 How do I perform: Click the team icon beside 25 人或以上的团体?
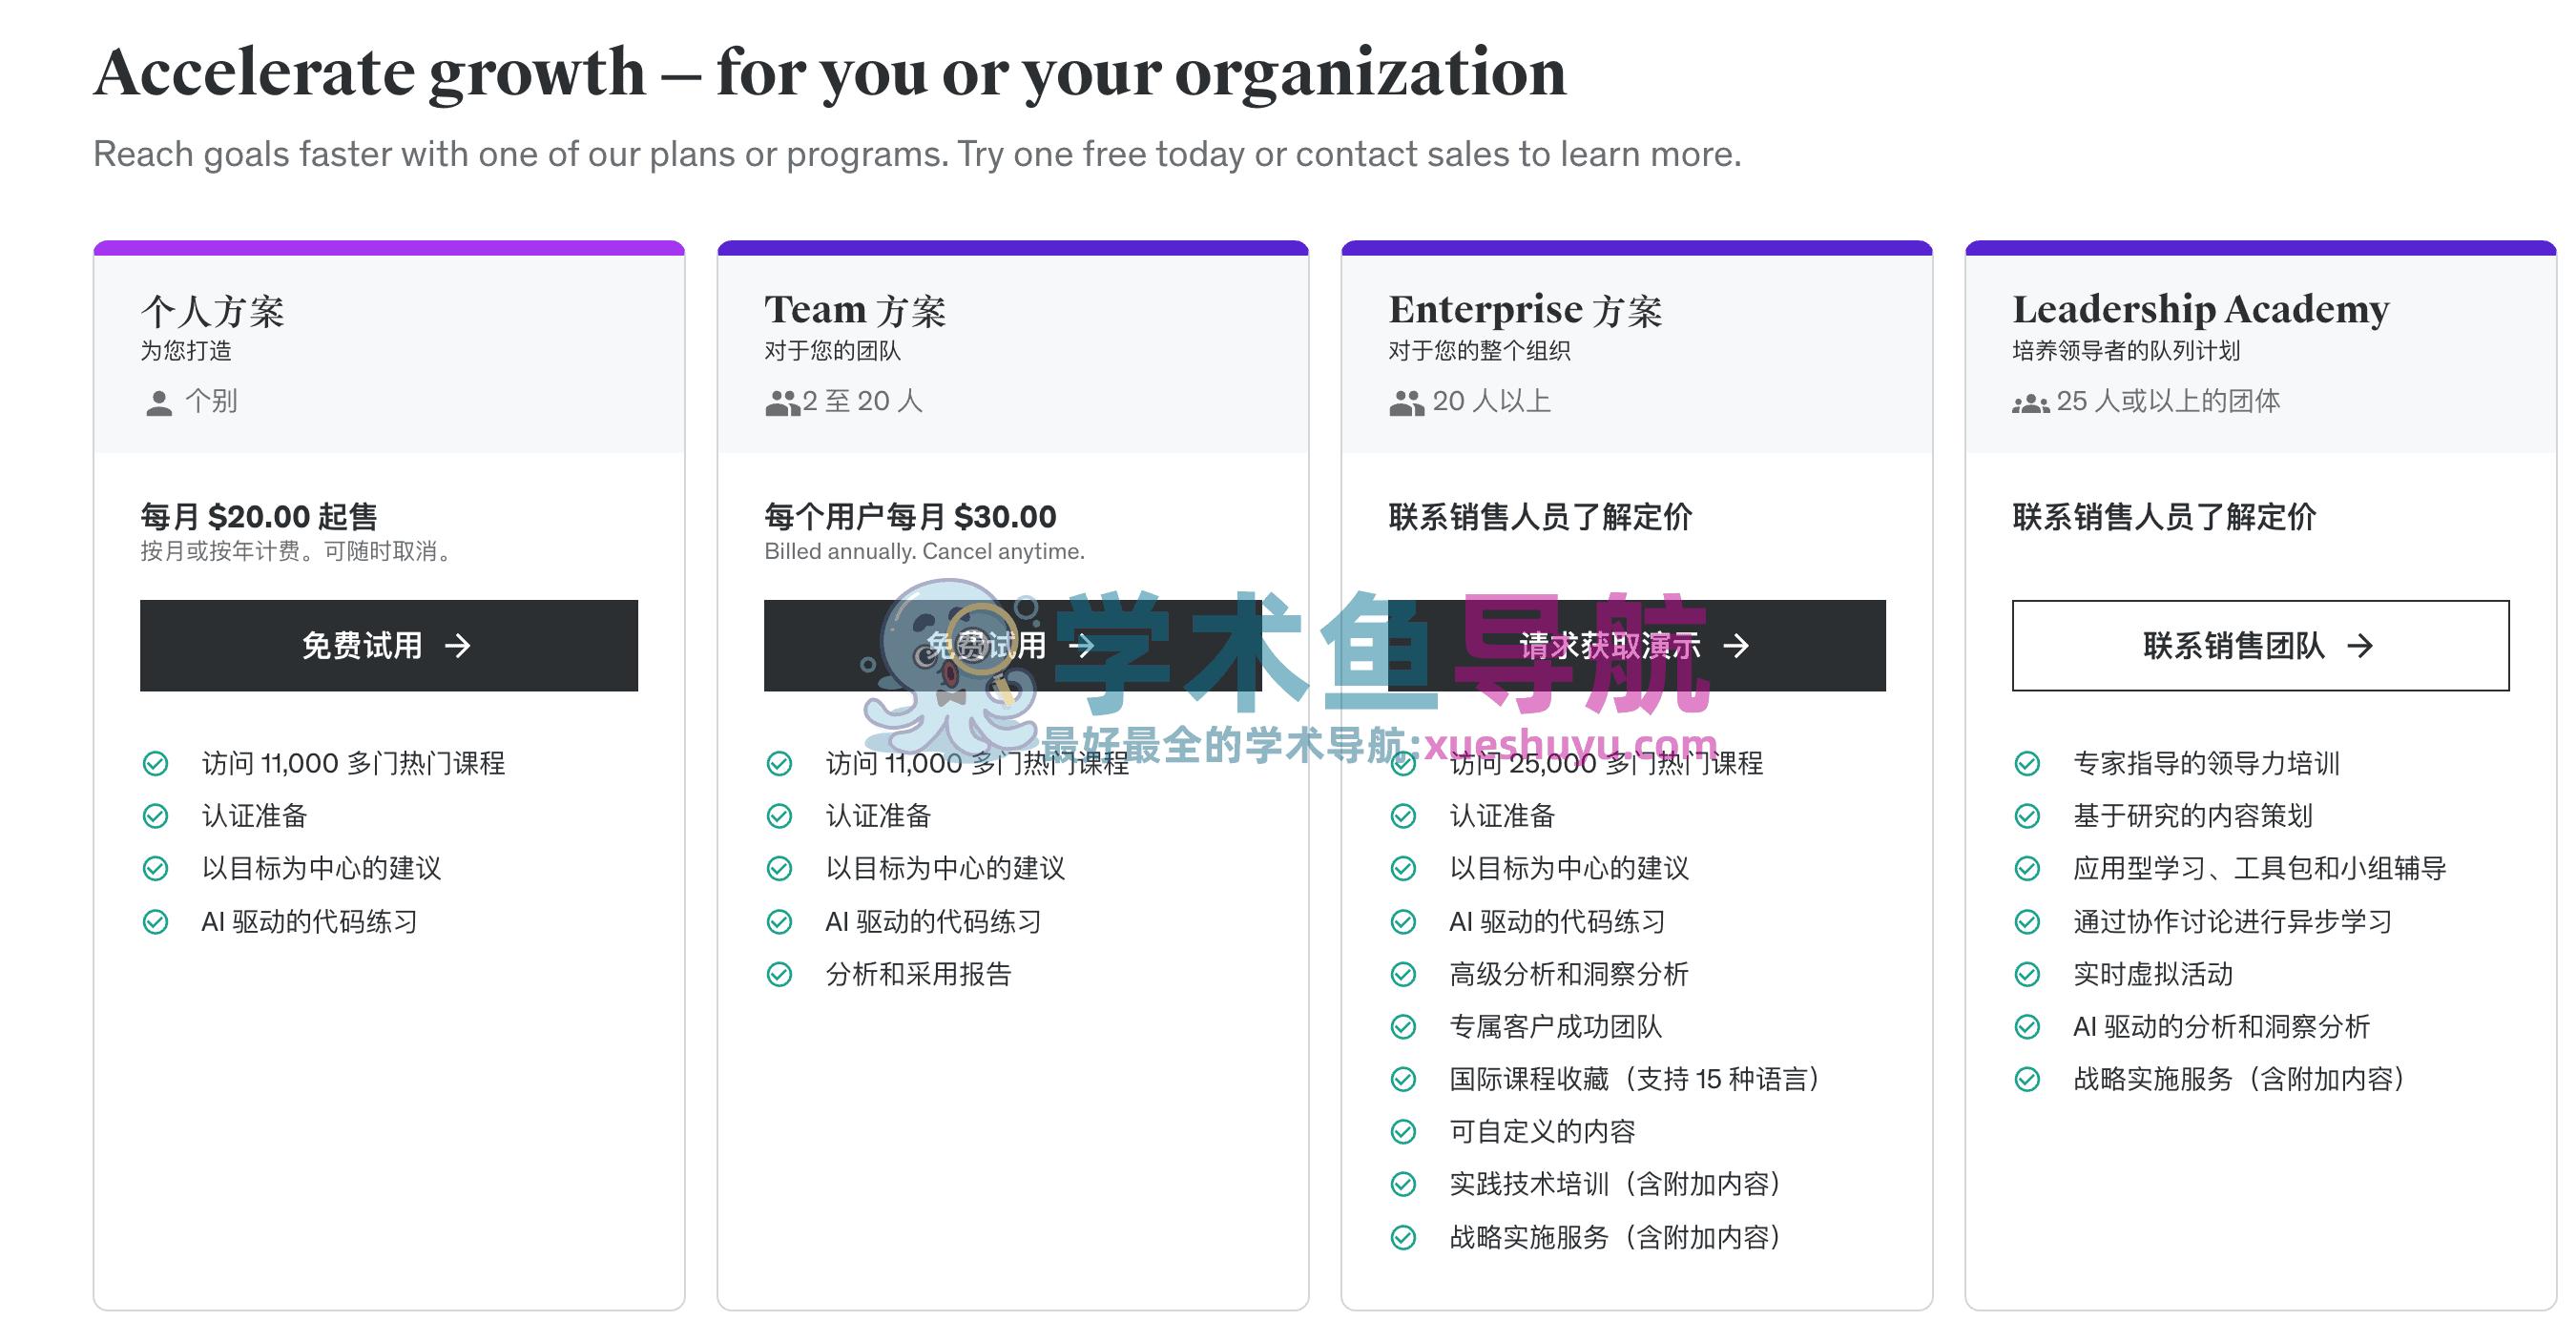tap(2030, 403)
